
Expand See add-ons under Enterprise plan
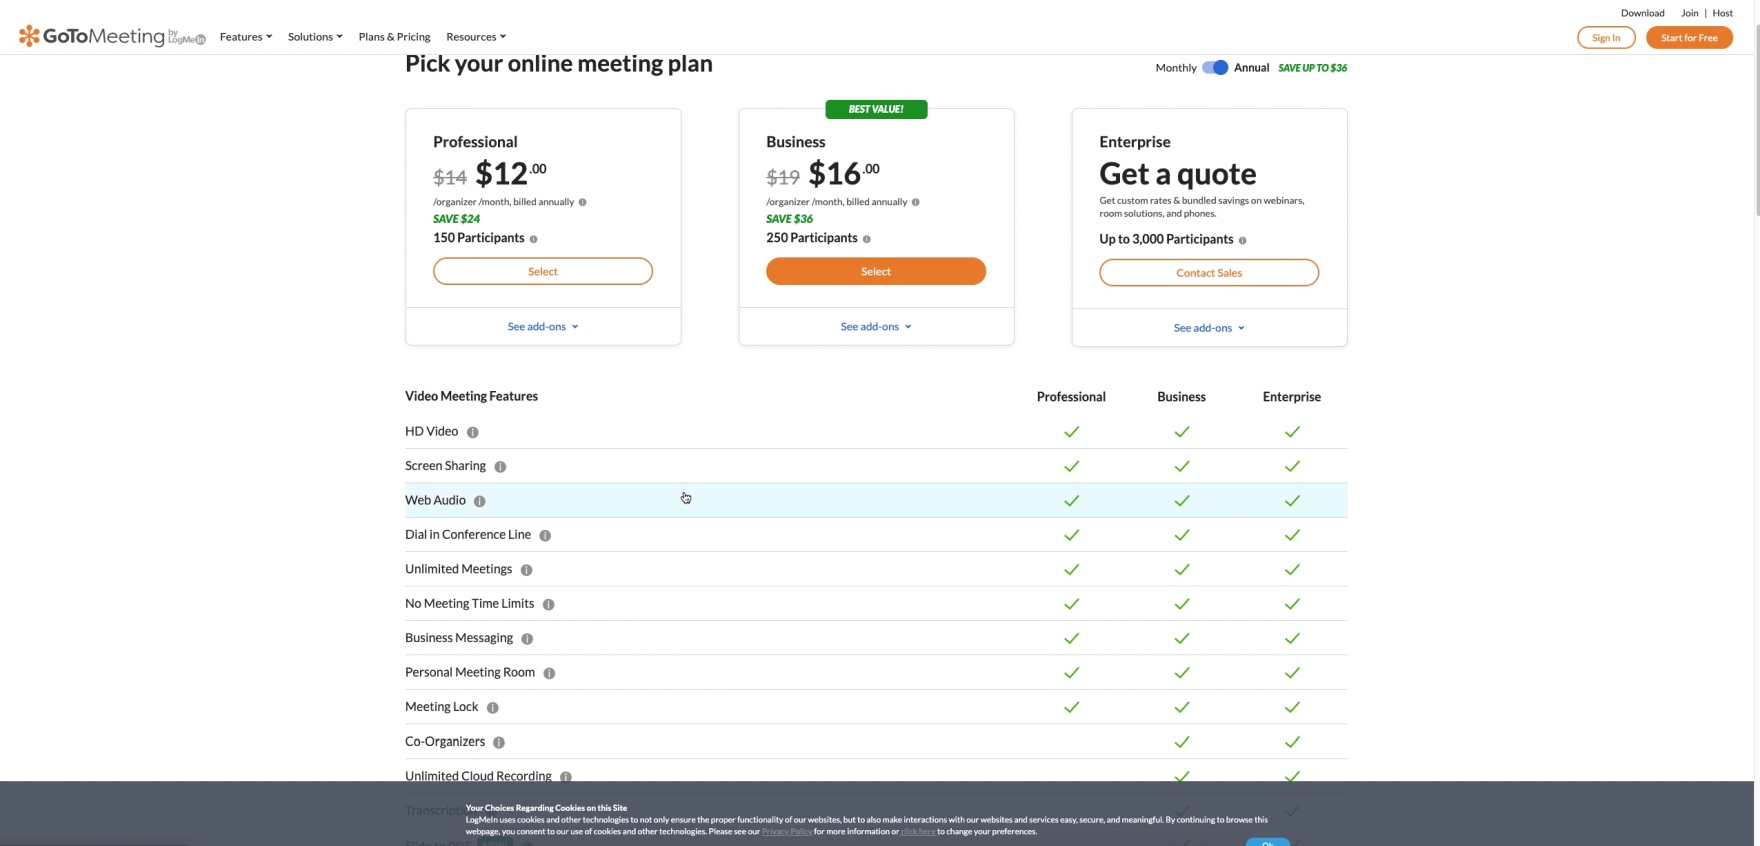tap(1208, 328)
